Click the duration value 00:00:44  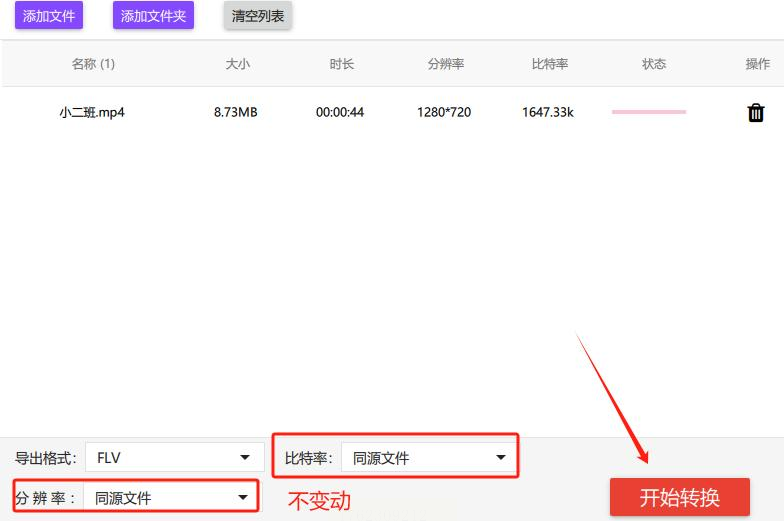[340, 112]
